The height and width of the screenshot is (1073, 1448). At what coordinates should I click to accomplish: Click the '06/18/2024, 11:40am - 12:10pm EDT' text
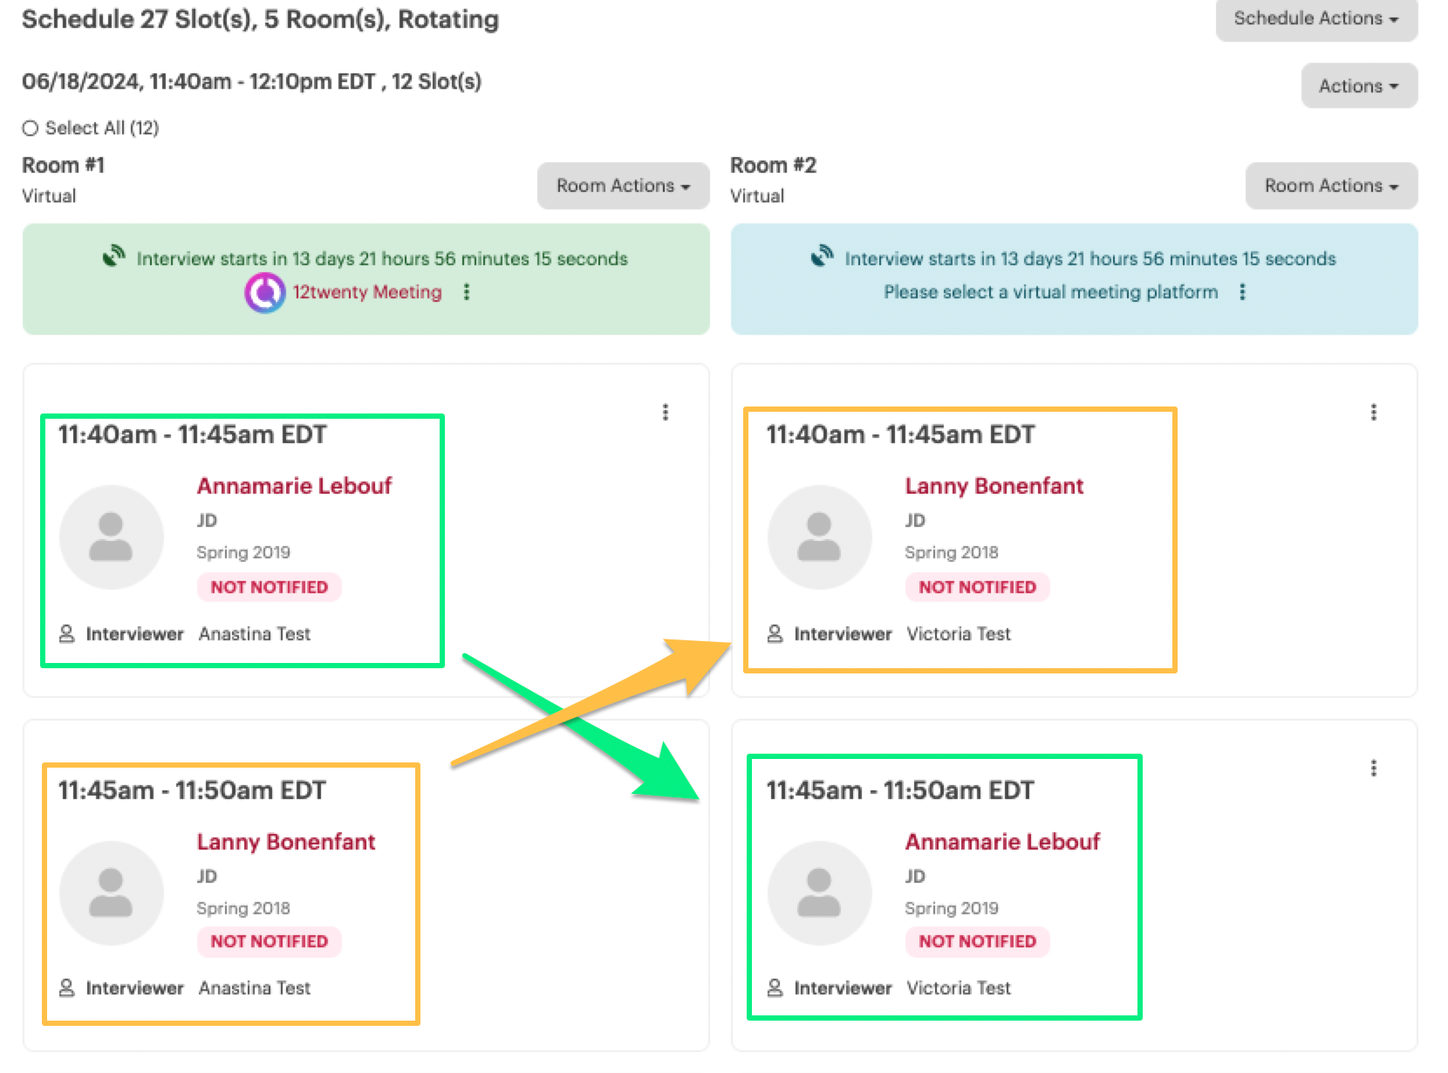click(x=198, y=82)
